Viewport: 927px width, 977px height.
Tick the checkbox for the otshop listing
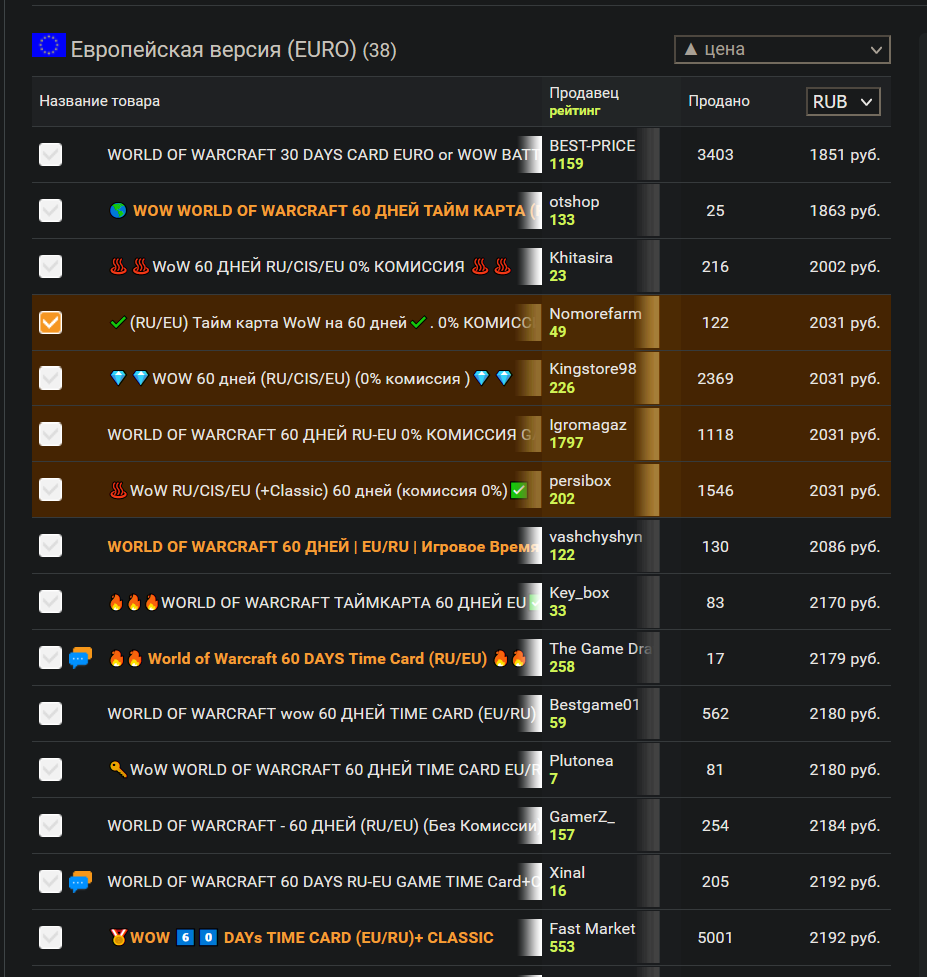pos(50,211)
